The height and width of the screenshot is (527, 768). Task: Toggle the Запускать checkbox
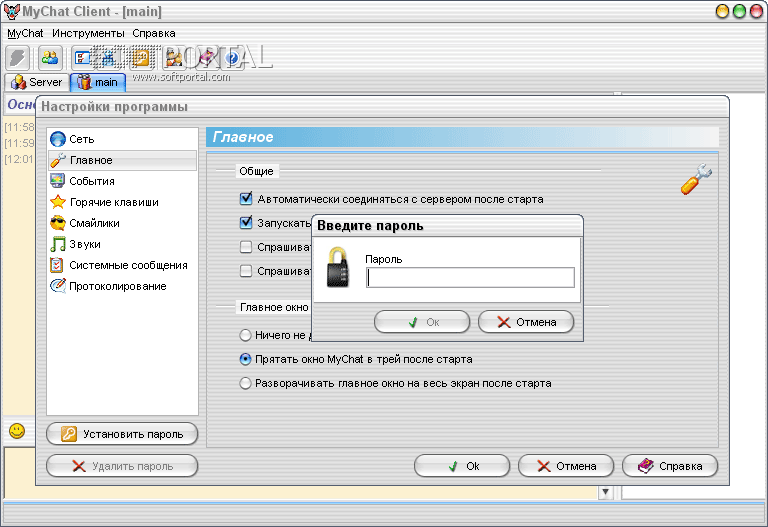click(x=246, y=223)
